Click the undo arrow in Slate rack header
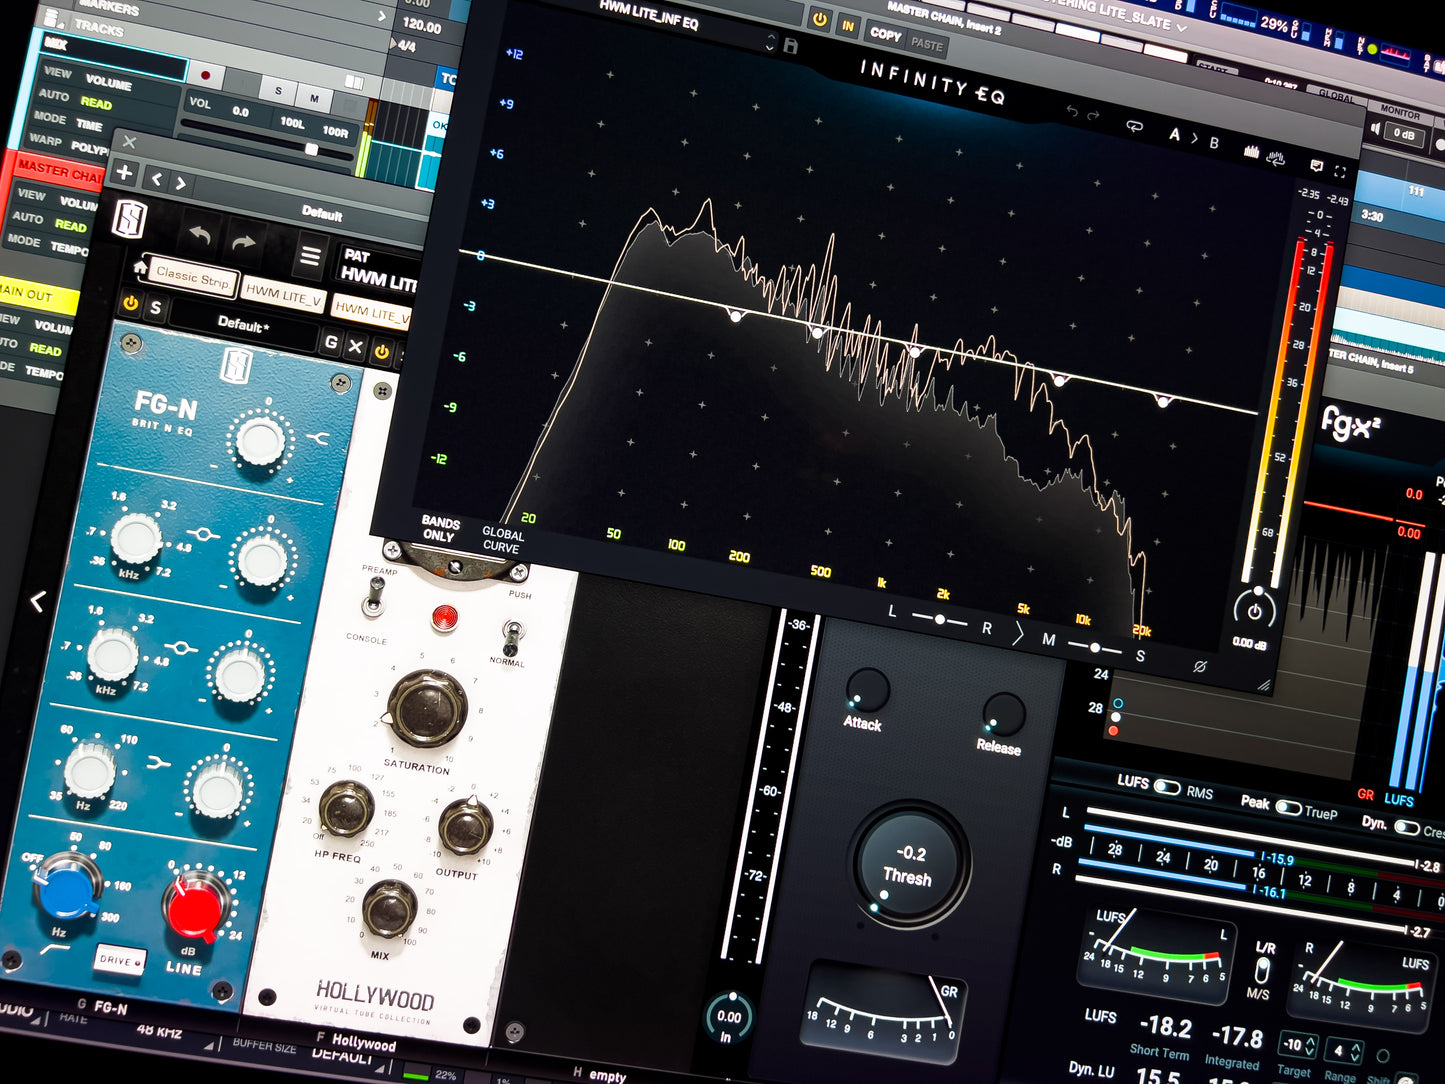The height and width of the screenshot is (1084, 1445). point(200,235)
